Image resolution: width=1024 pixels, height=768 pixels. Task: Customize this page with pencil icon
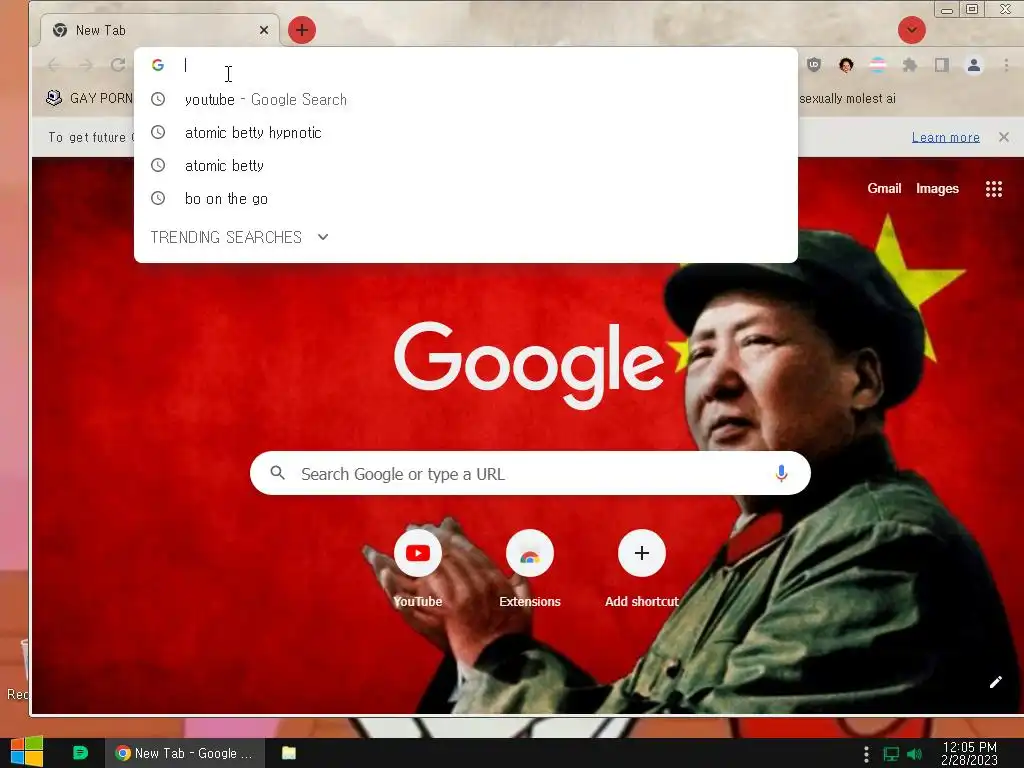995,682
